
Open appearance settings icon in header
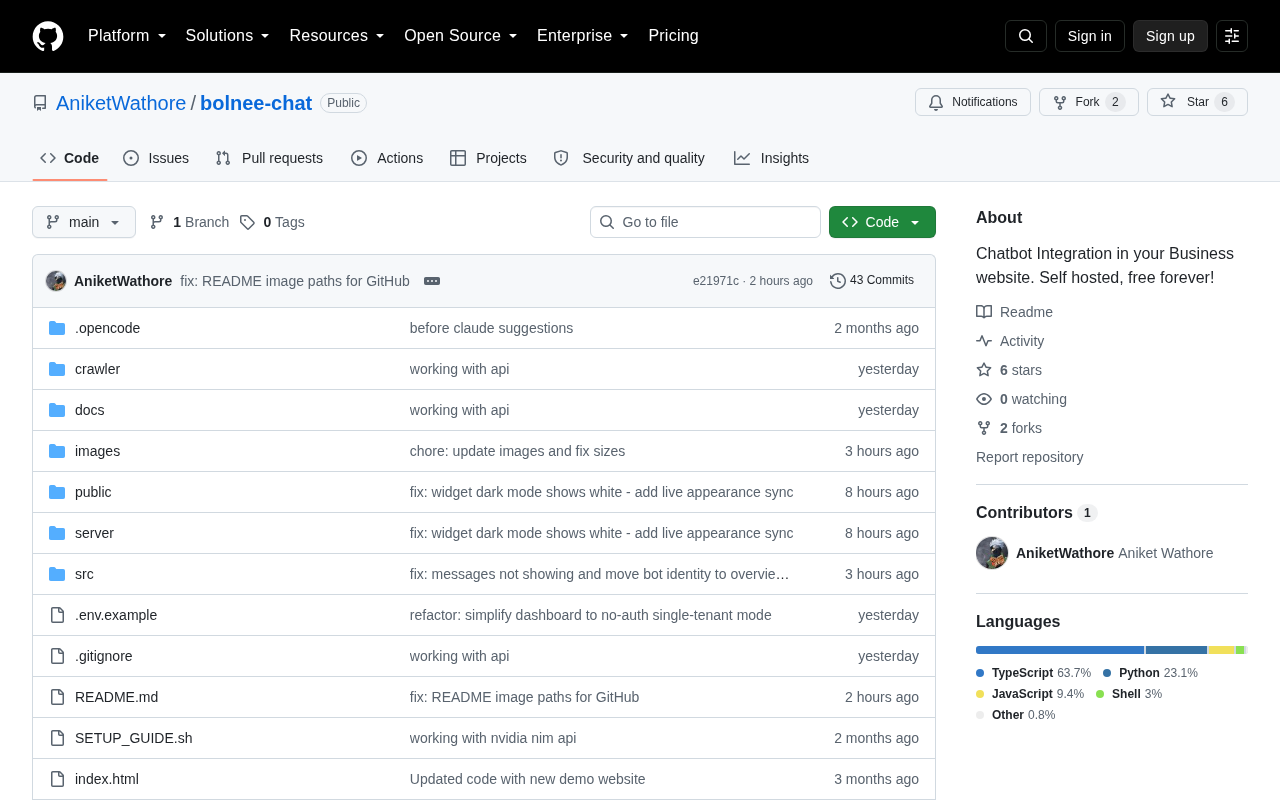[1232, 36]
